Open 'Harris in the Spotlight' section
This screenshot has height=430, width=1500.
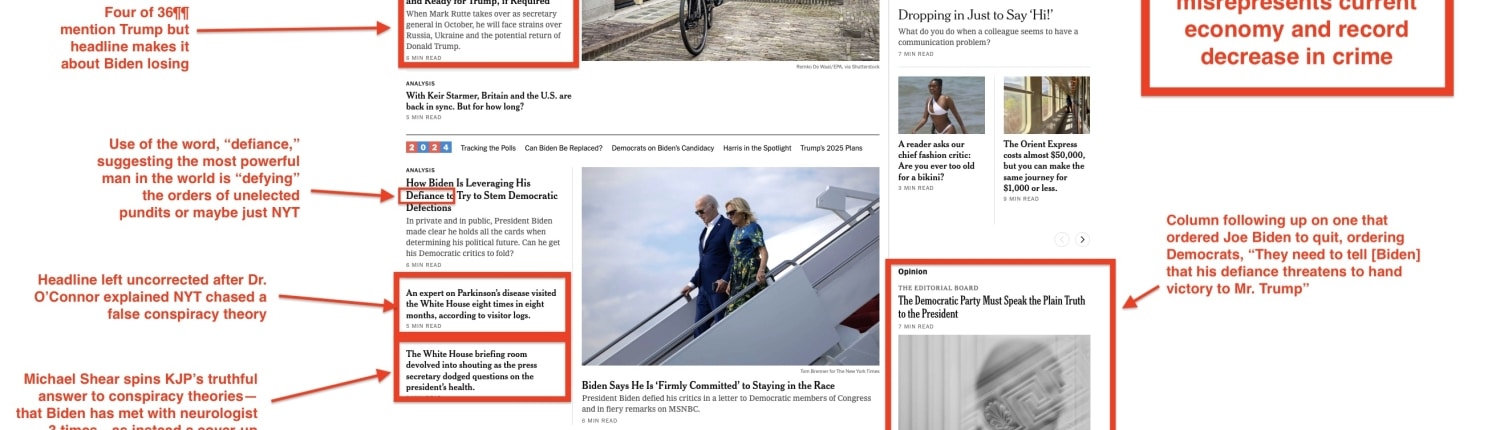[x=757, y=148]
